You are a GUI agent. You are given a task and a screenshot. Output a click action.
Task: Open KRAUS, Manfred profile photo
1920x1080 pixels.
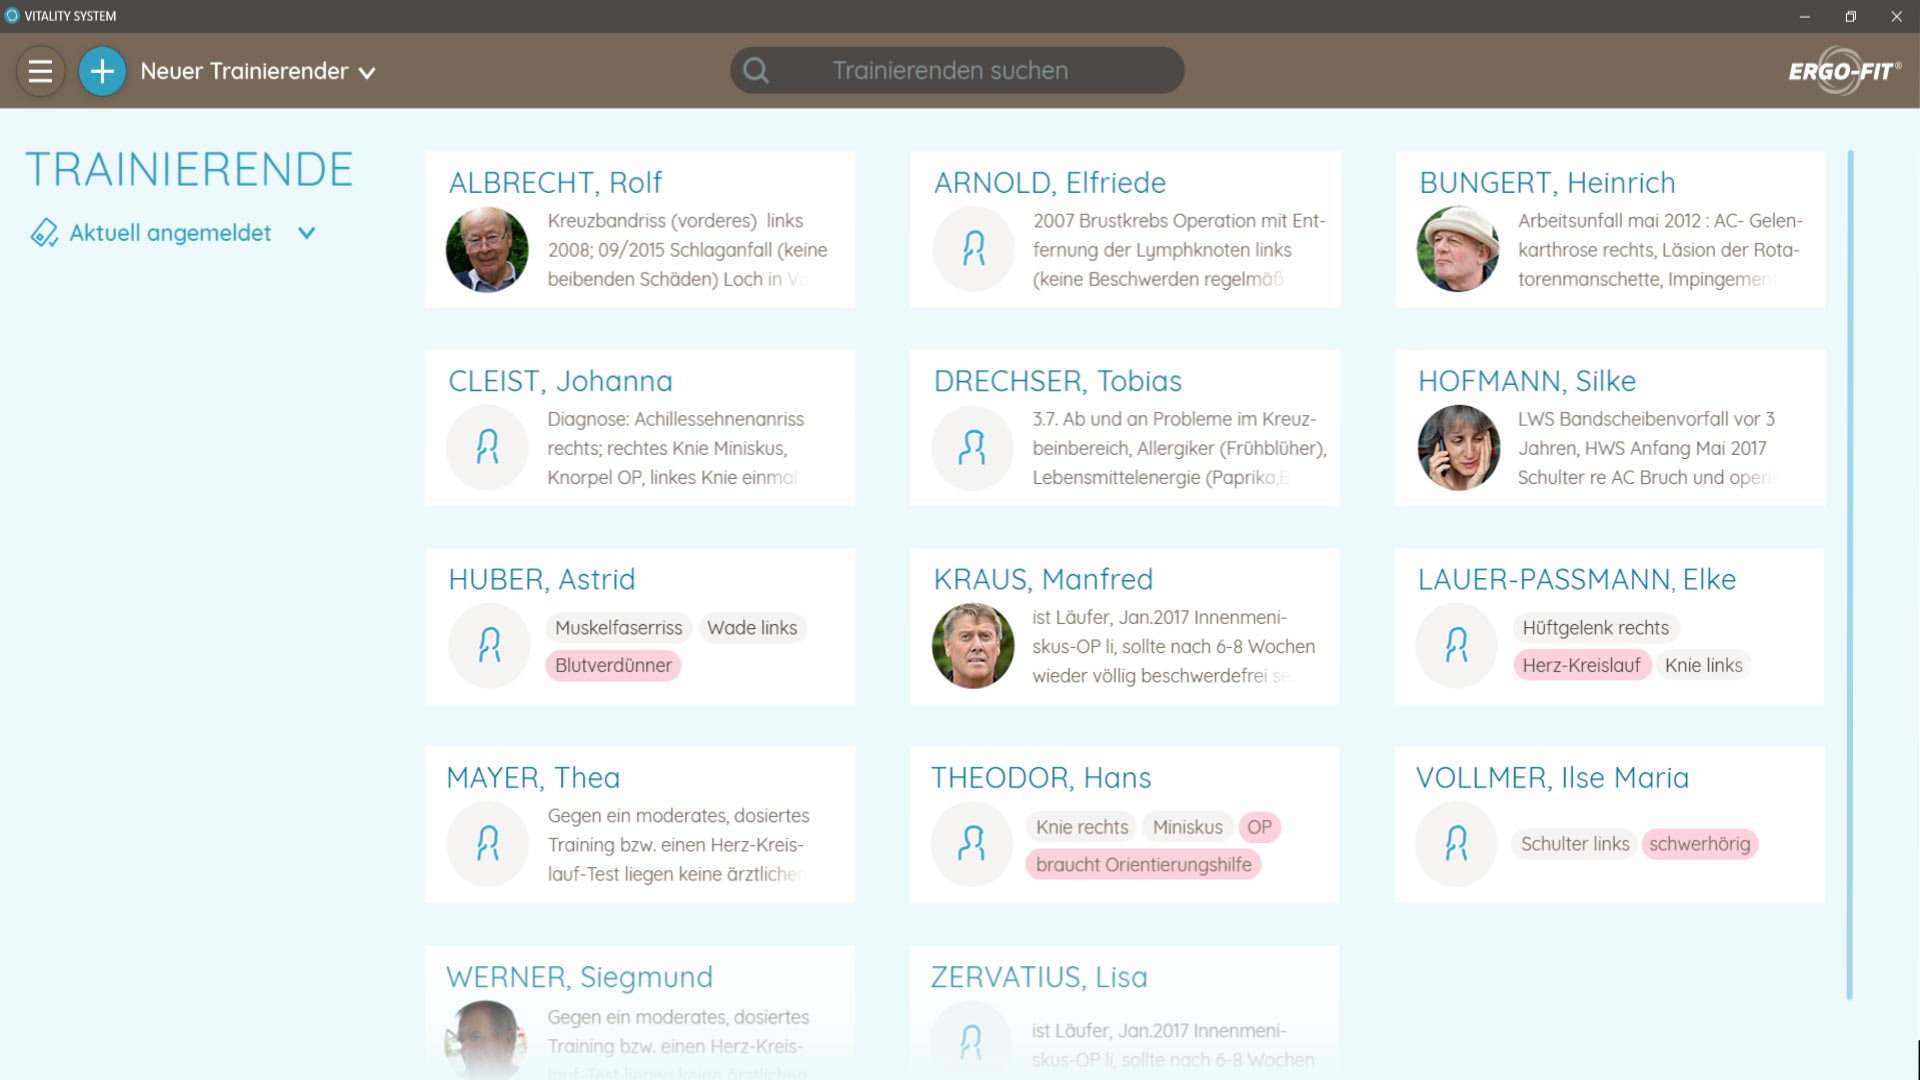pyautogui.click(x=973, y=645)
